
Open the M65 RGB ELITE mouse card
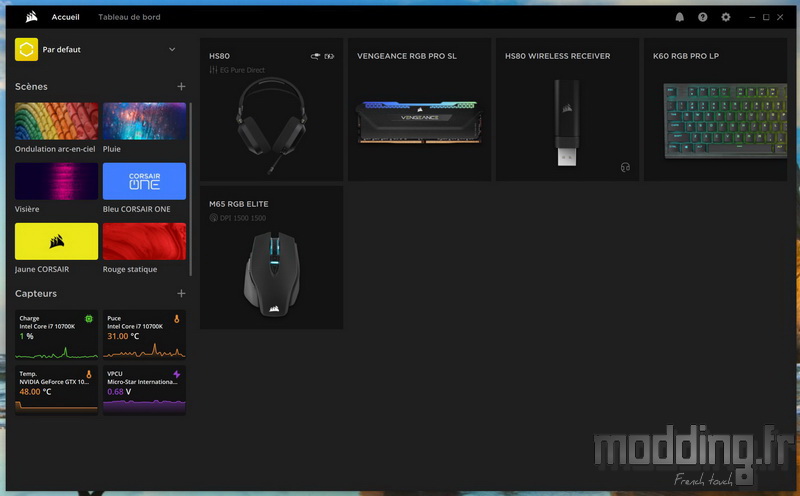coord(271,257)
